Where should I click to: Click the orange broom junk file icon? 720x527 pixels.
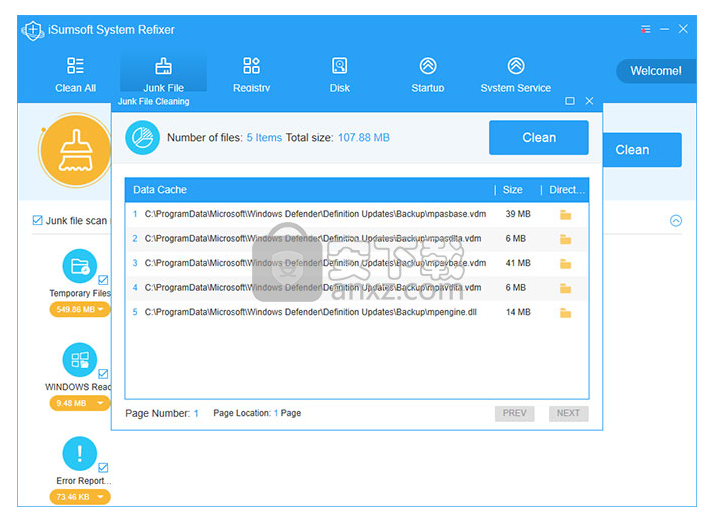pos(76,151)
